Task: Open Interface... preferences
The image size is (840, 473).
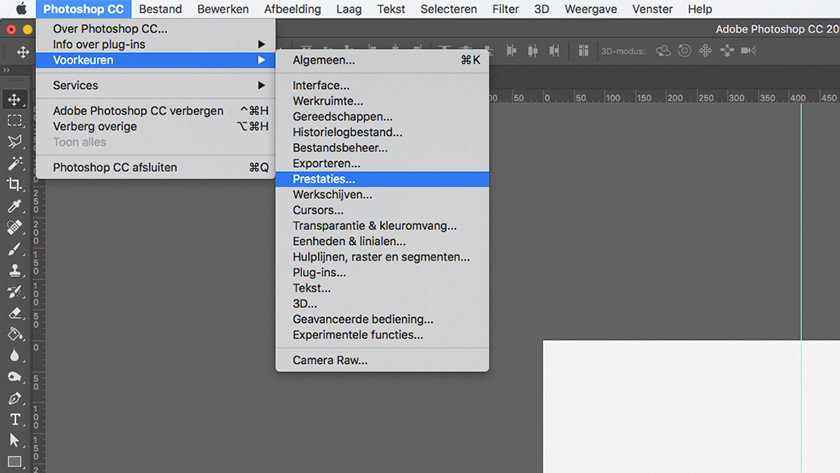Action: point(382,85)
